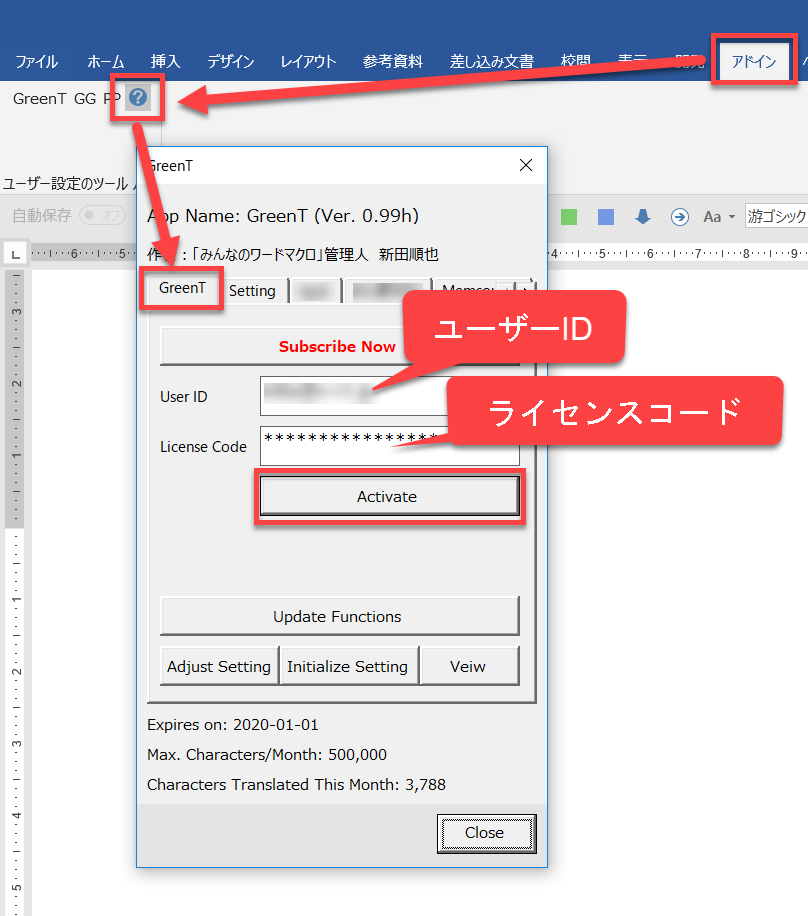
Task: Open the 差し込み文書 ribbon tab
Action: tap(491, 62)
